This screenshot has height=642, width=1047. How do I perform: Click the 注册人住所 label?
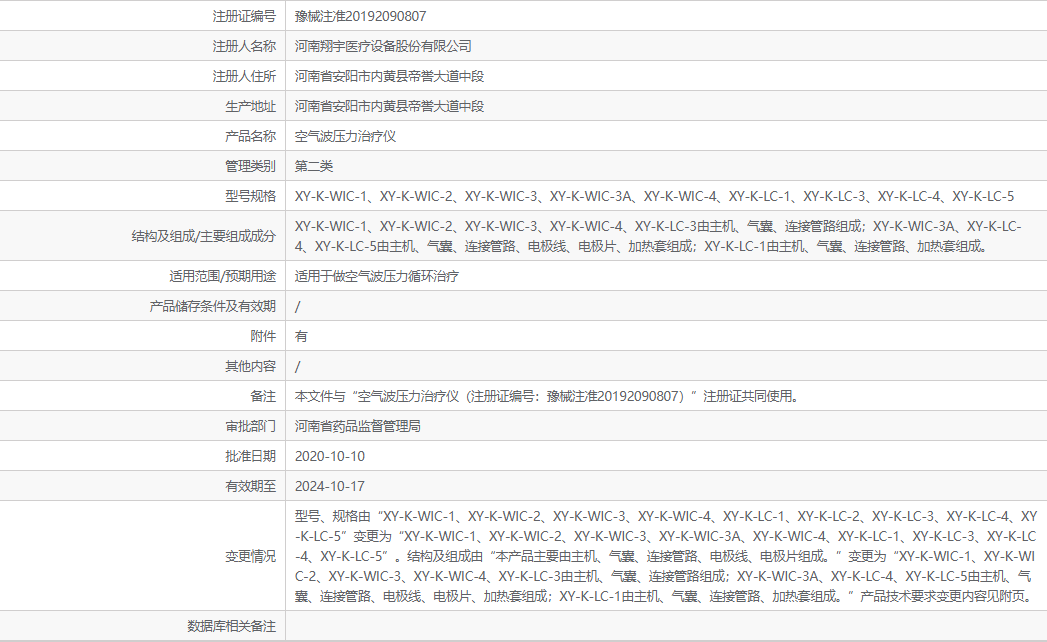click(244, 76)
